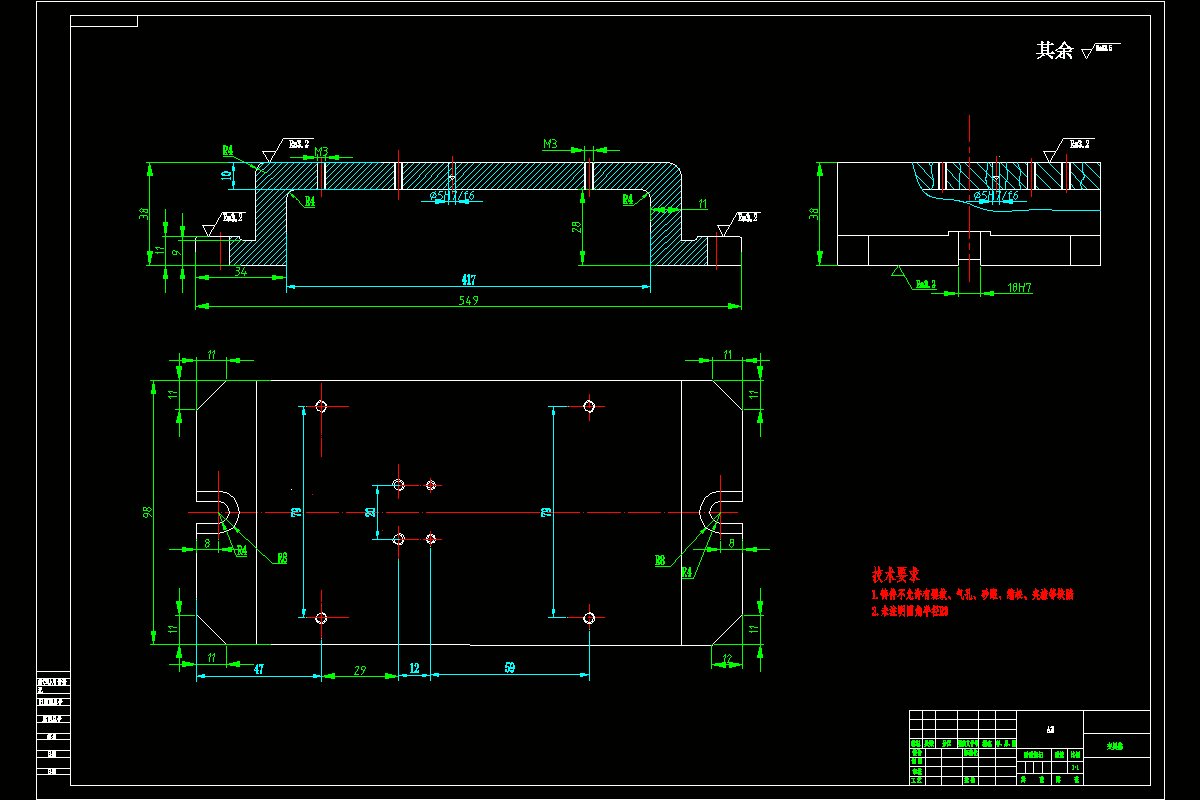The width and height of the screenshot is (1200, 800).
Task: Select the 20 hole spacing dimension
Action: tap(370, 512)
